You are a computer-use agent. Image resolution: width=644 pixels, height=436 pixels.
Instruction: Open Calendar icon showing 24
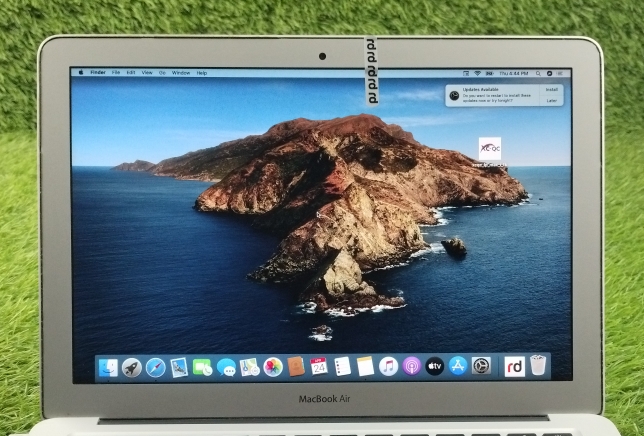[319, 366]
